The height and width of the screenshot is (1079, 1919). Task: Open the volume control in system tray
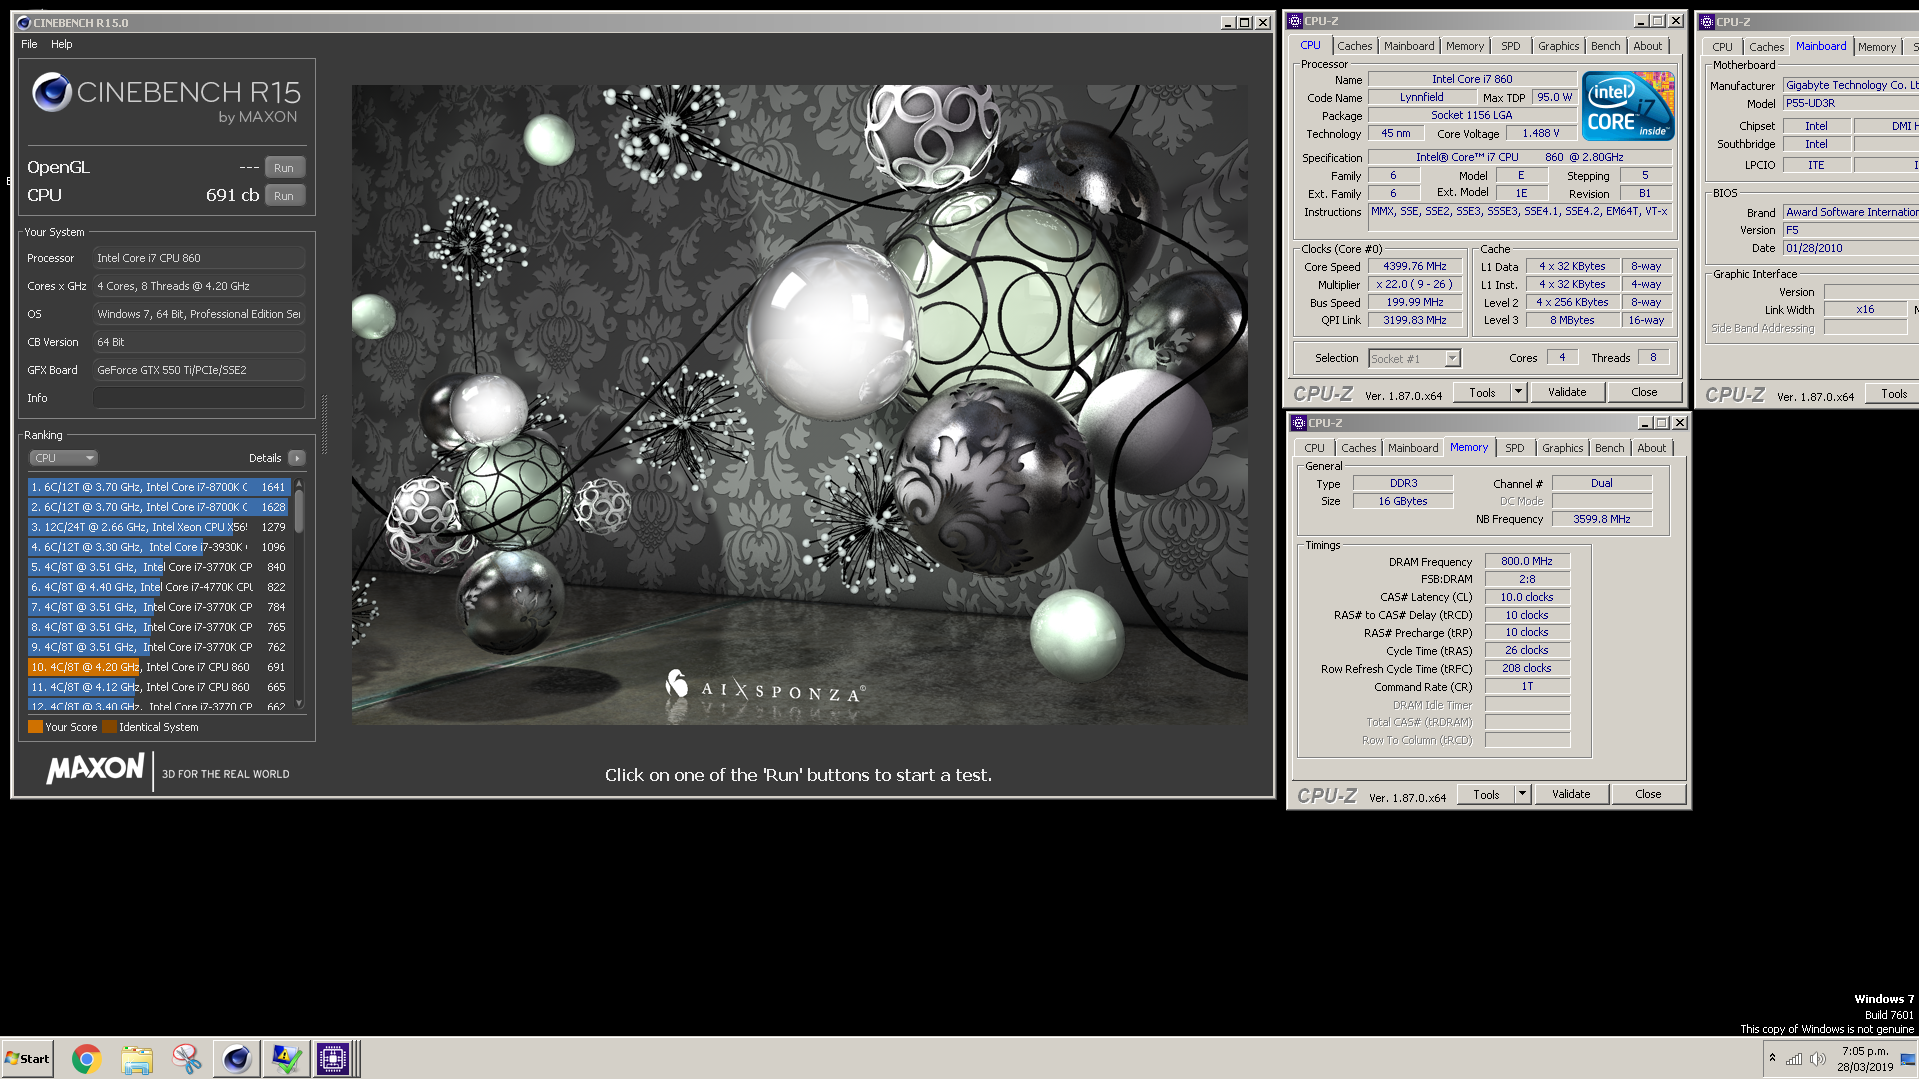click(1818, 1059)
